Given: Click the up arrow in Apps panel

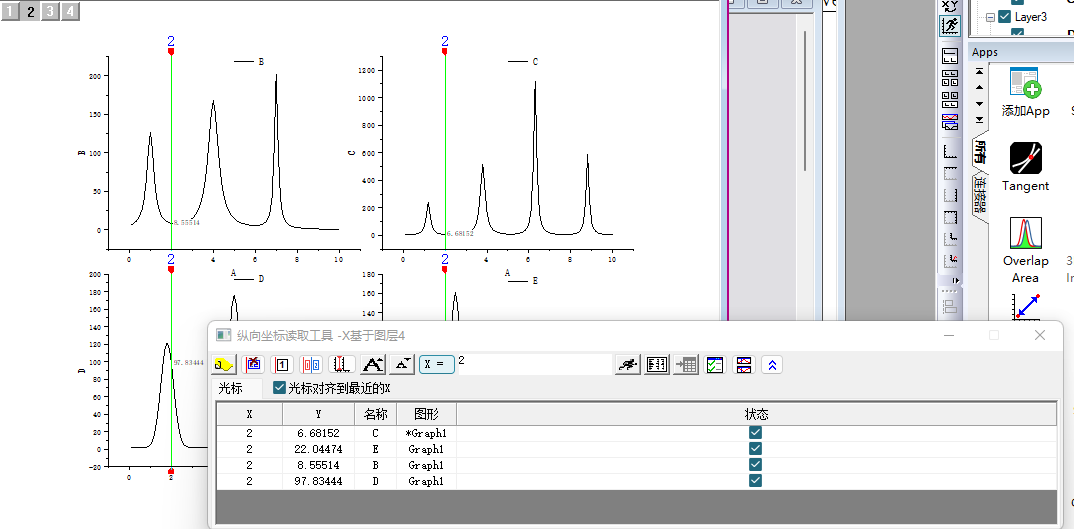Looking at the screenshot, I should pos(979,87).
